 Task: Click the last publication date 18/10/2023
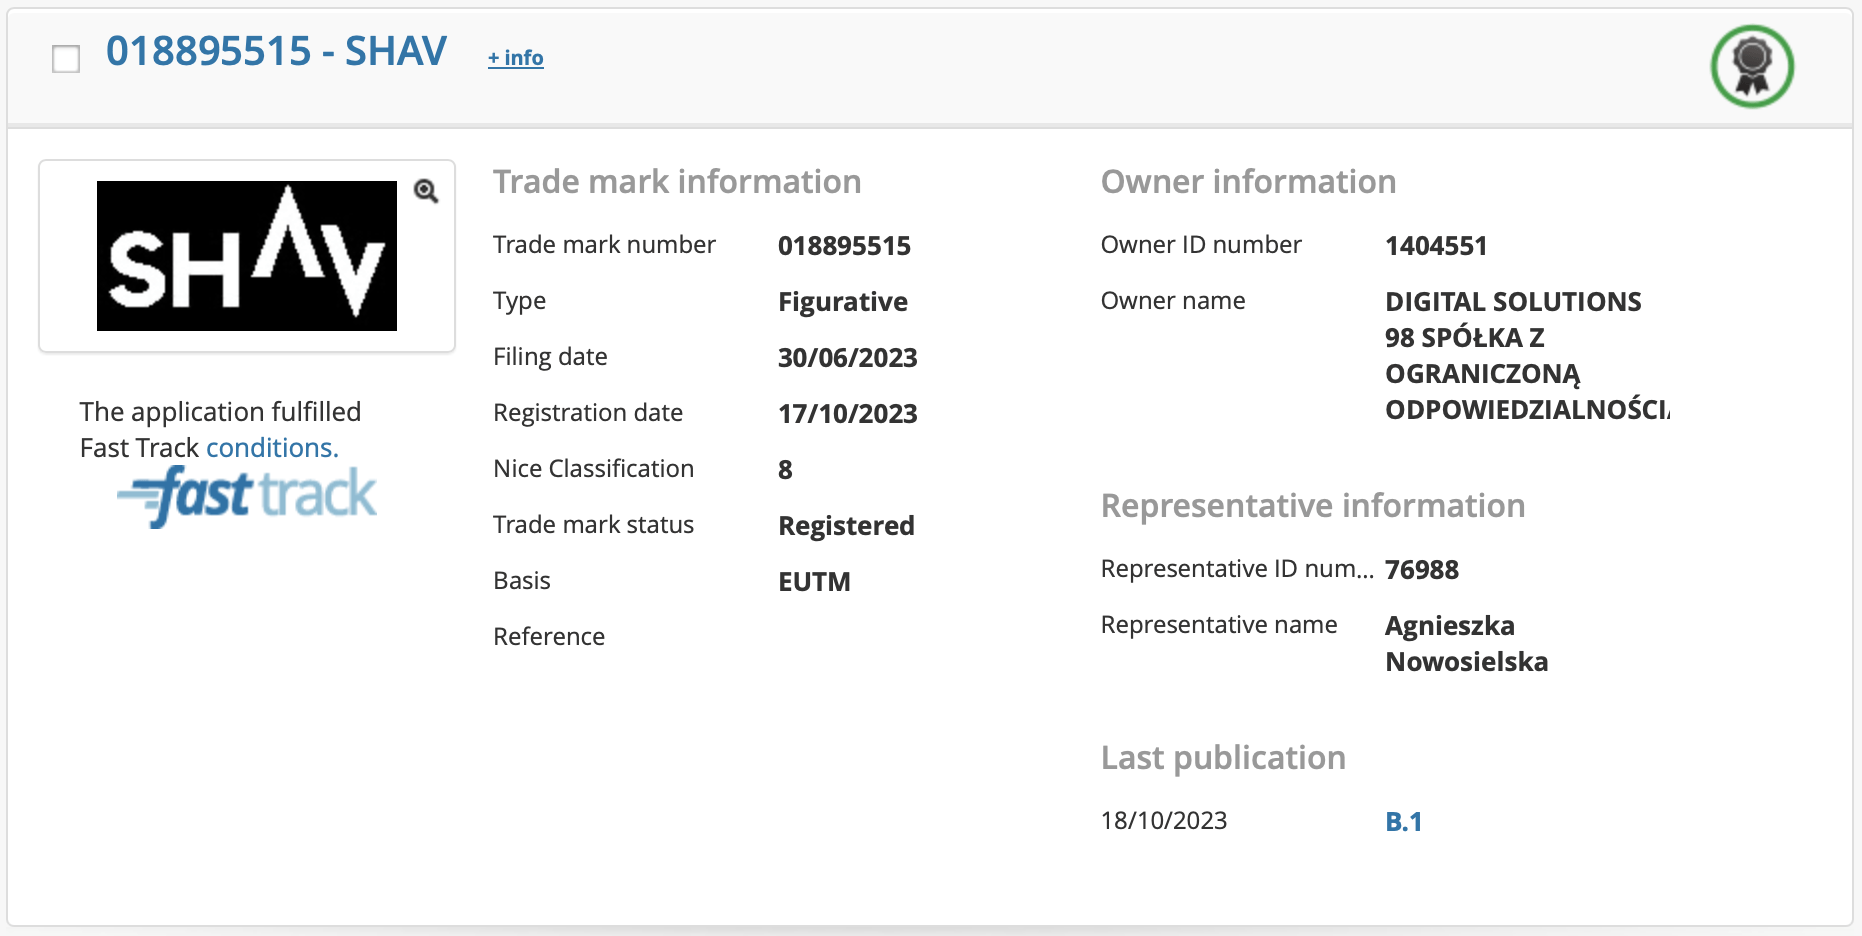[x=1163, y=821]
